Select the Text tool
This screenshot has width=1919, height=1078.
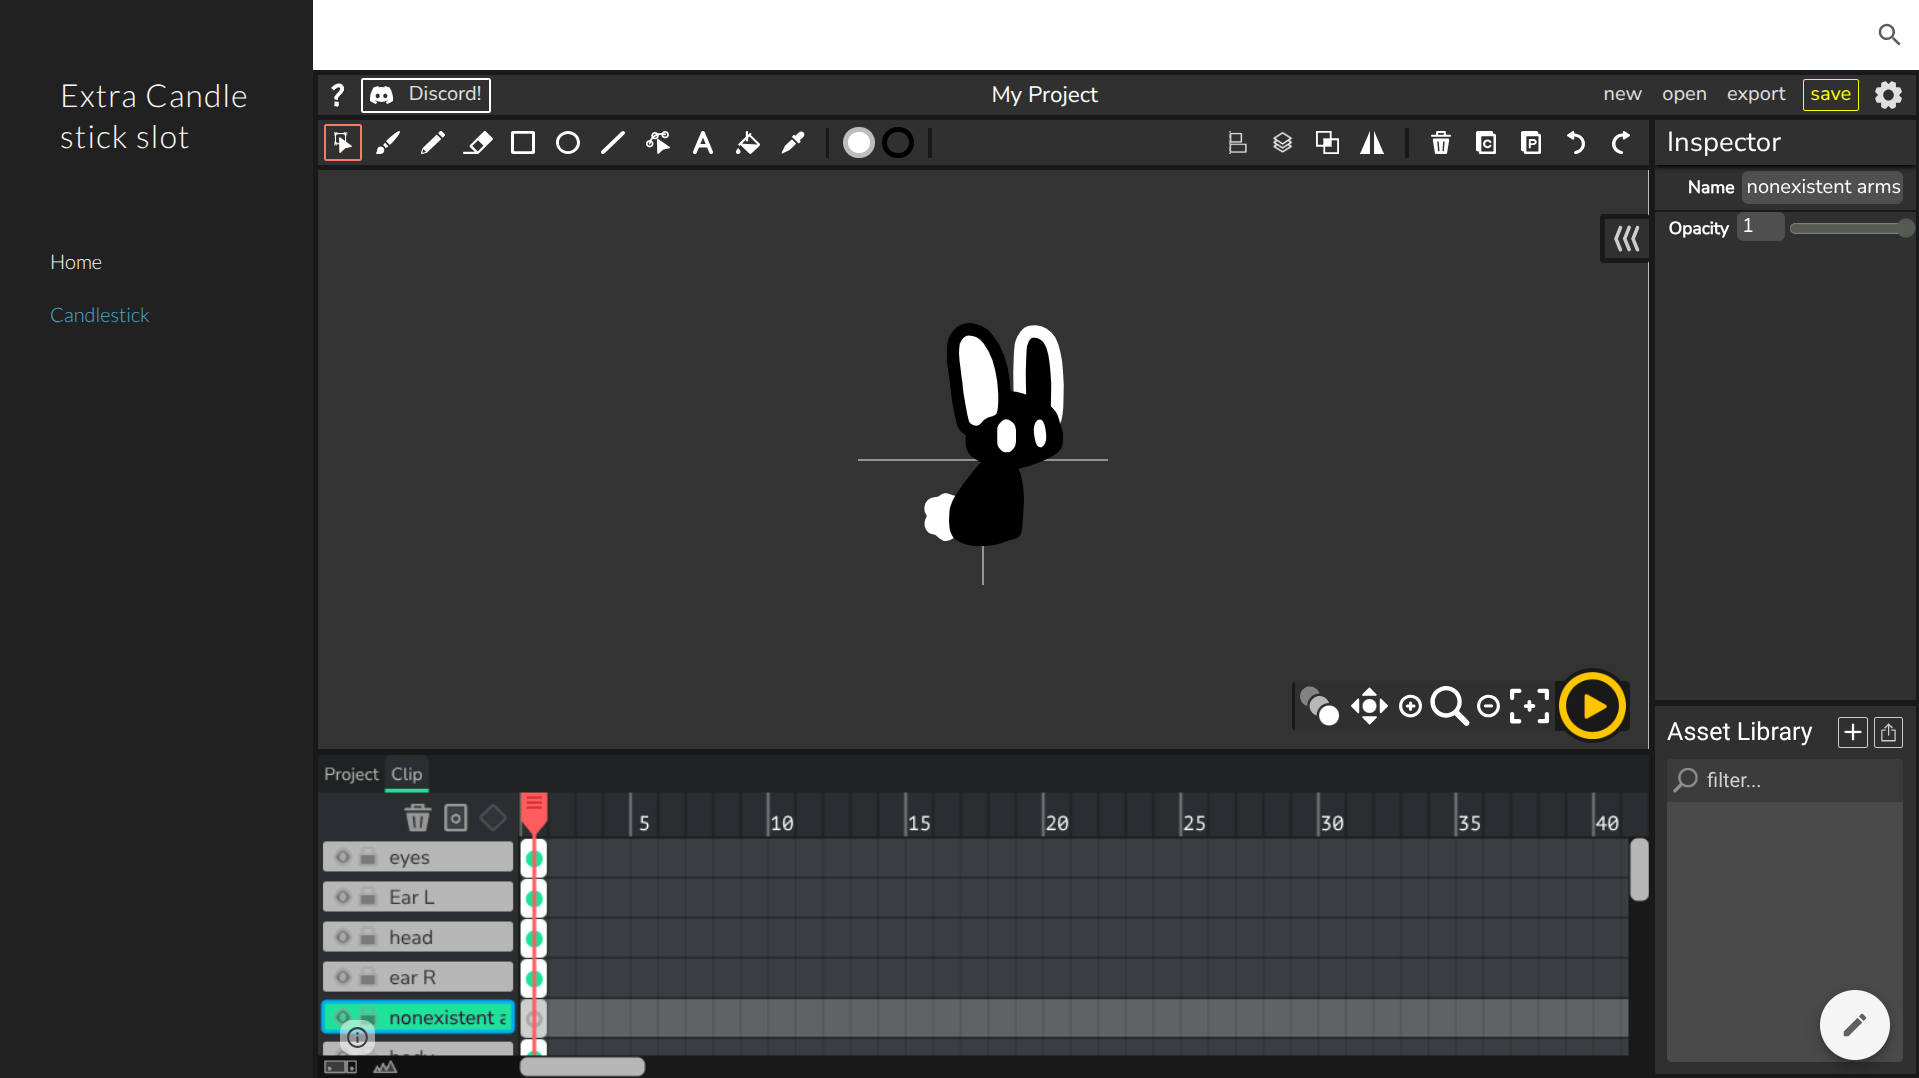(x=703, y=143)
